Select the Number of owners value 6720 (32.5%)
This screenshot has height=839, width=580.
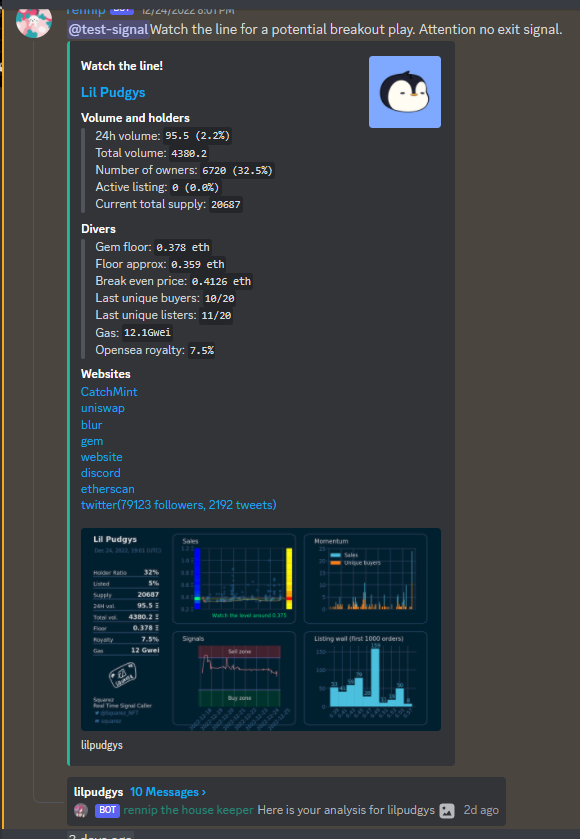(x=238, y=171)
